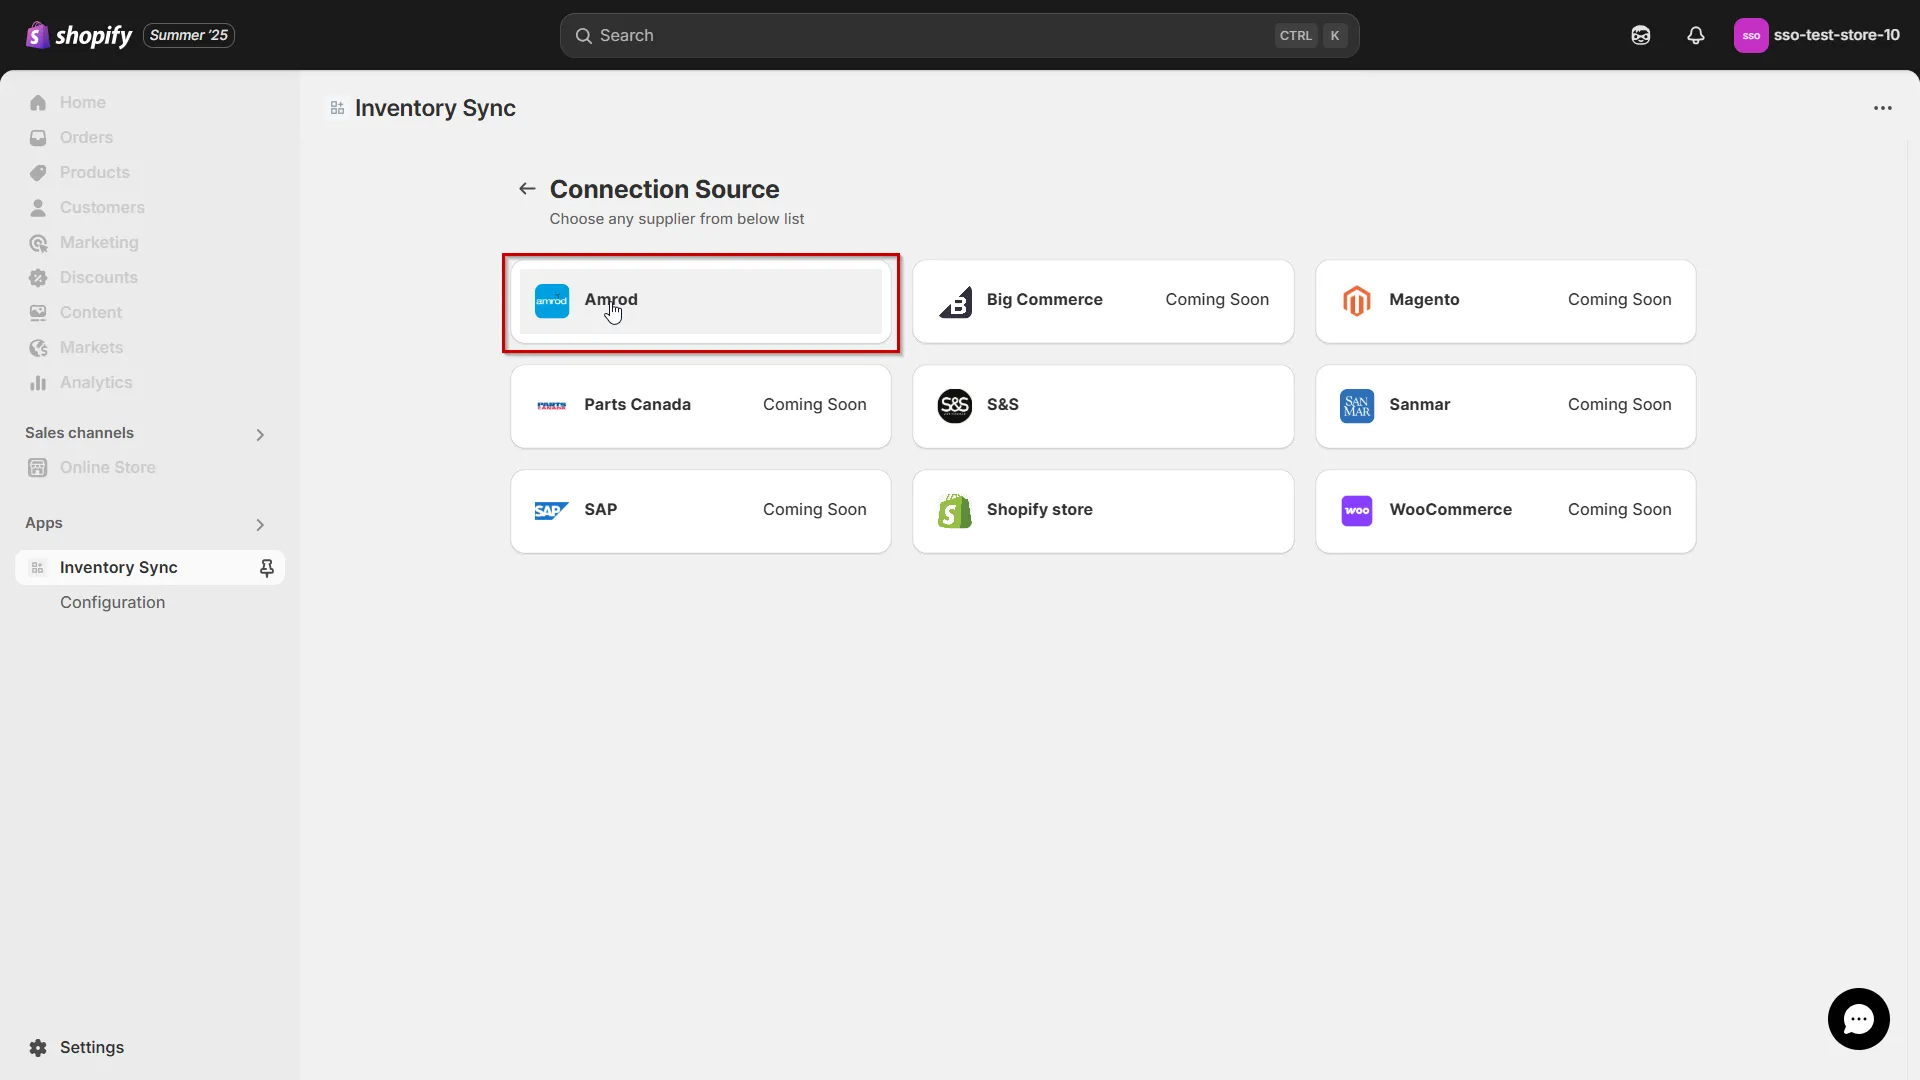The image size is (1920, 1080).
Task: Click the Big Commerce logo icon
Action: pos(955,301)
